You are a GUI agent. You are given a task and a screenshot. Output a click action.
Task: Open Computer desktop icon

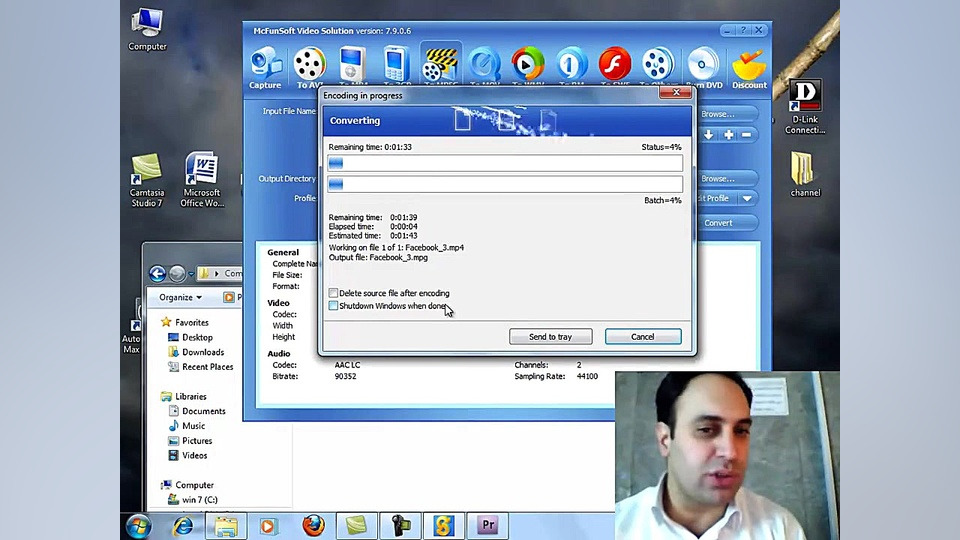click(147, 29)
